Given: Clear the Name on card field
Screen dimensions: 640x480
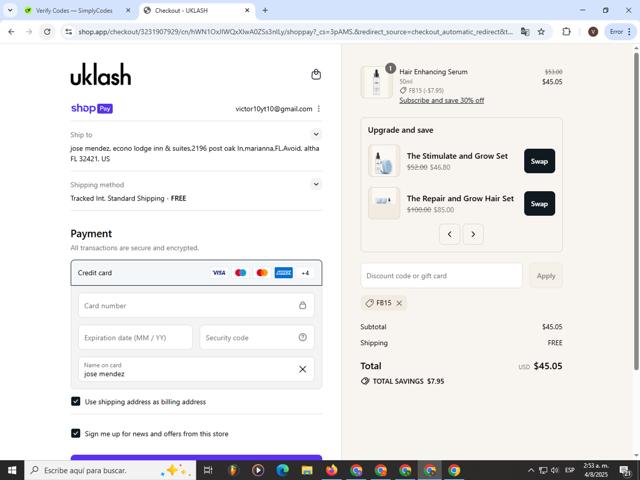Looking at the screenshot, I should pos(302,369).
